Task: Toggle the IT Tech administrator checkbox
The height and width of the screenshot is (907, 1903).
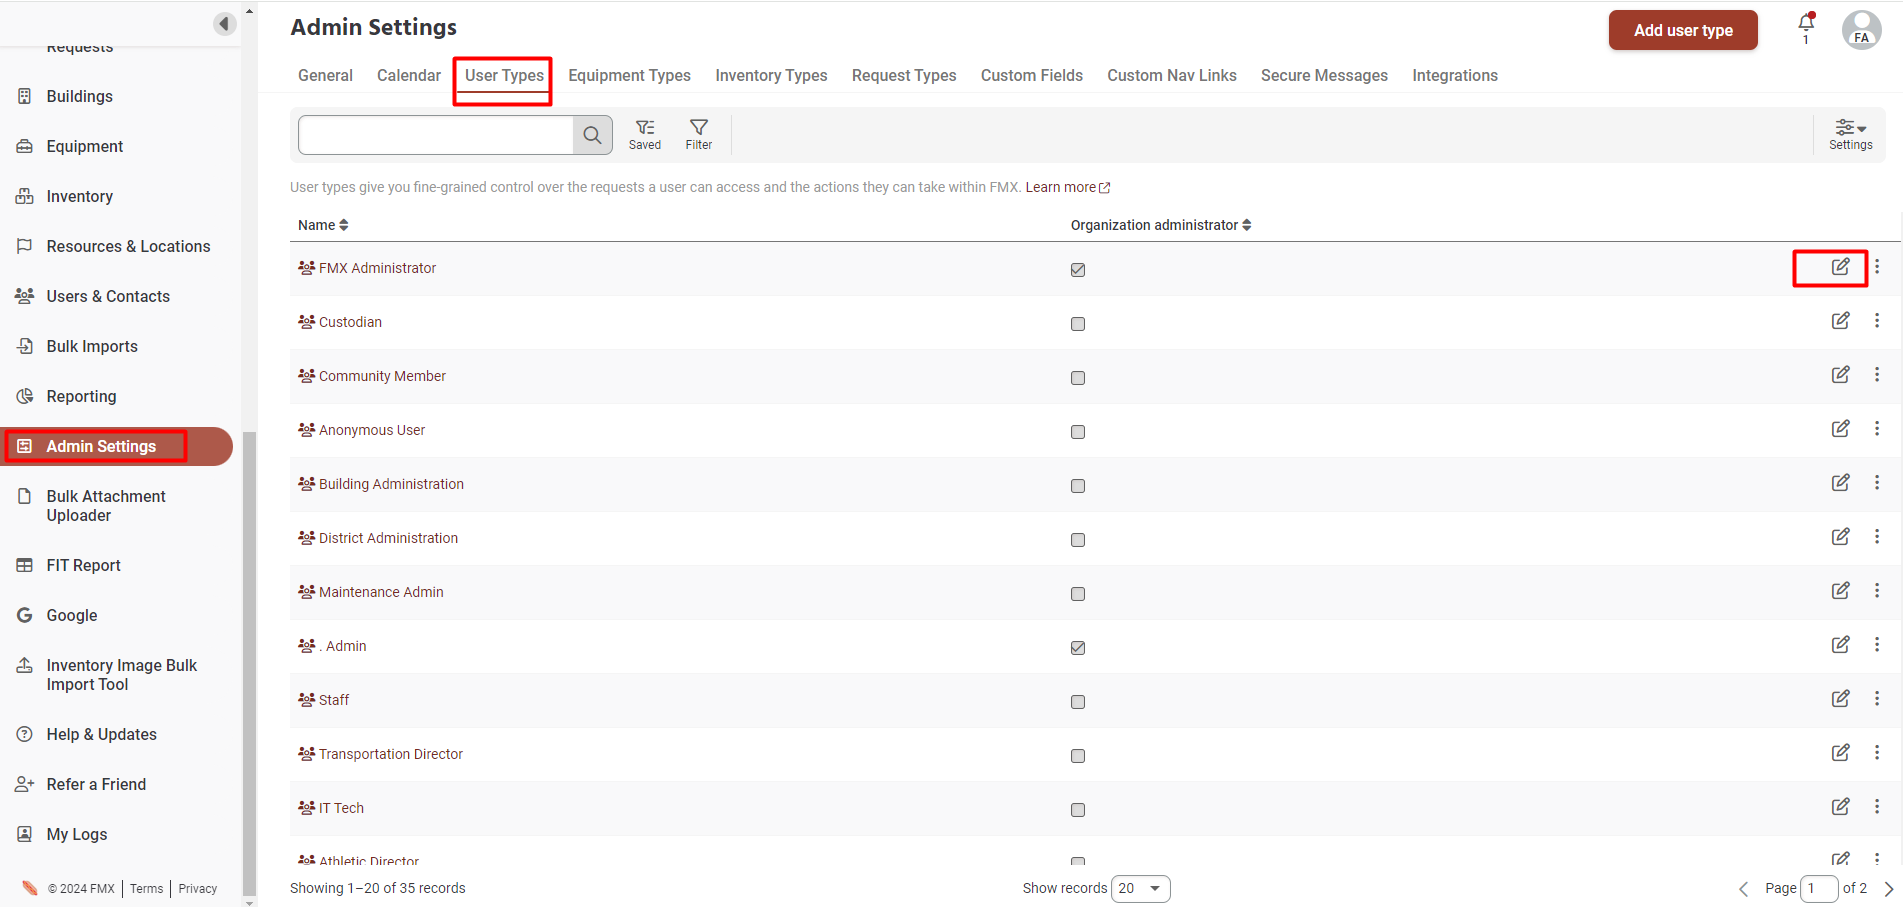Action: [x=1078, y=810]
